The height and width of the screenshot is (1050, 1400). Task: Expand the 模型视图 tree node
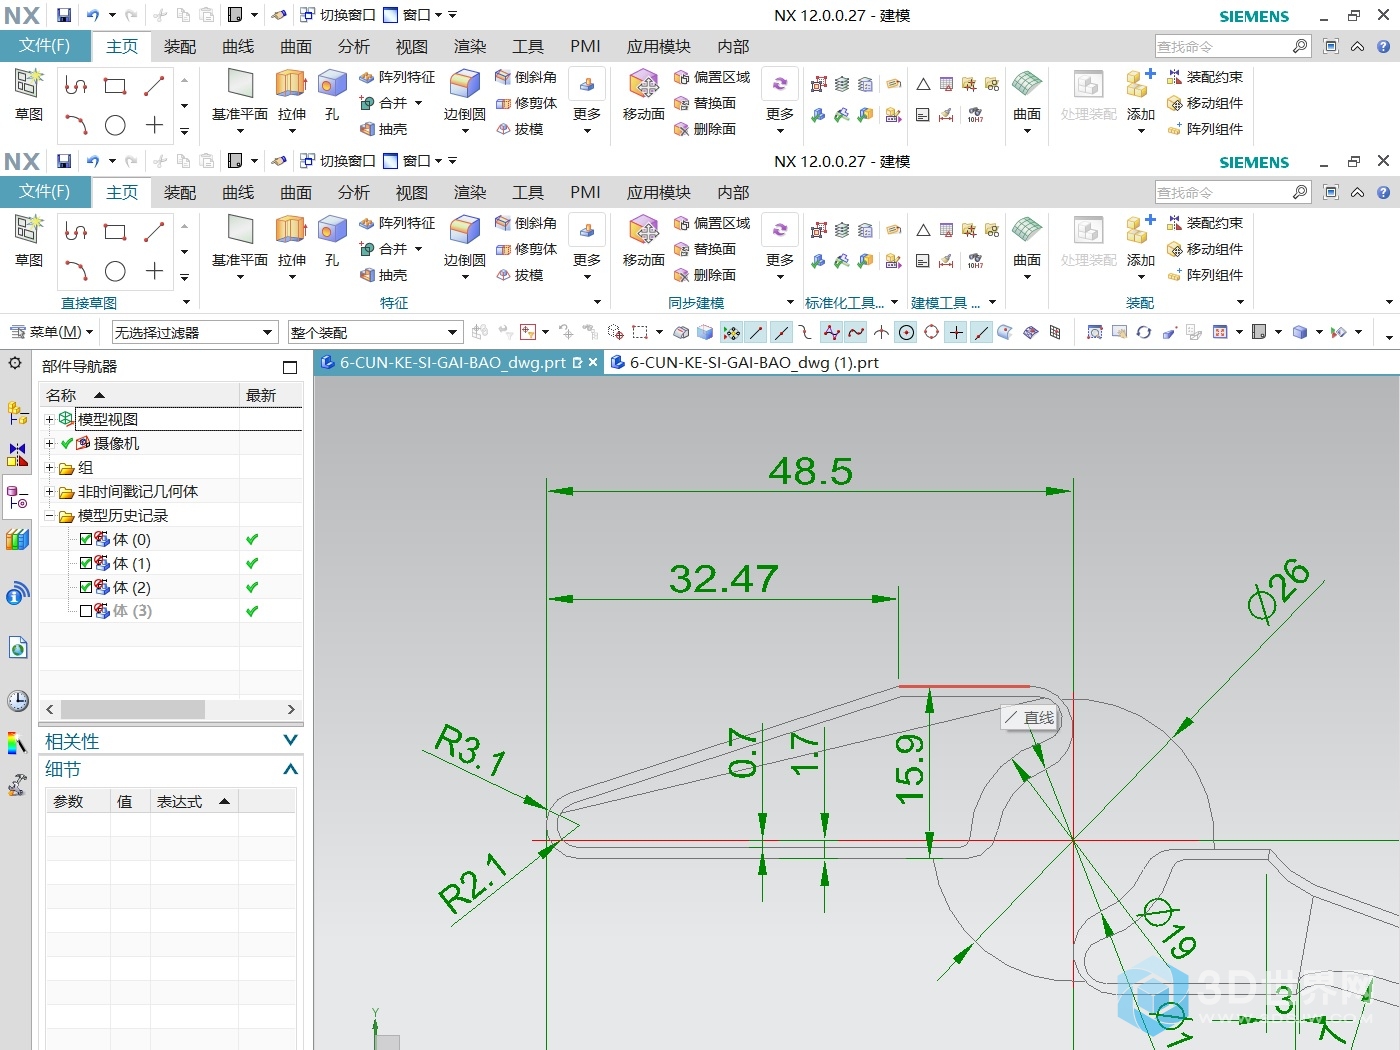[x=49, y=419]
